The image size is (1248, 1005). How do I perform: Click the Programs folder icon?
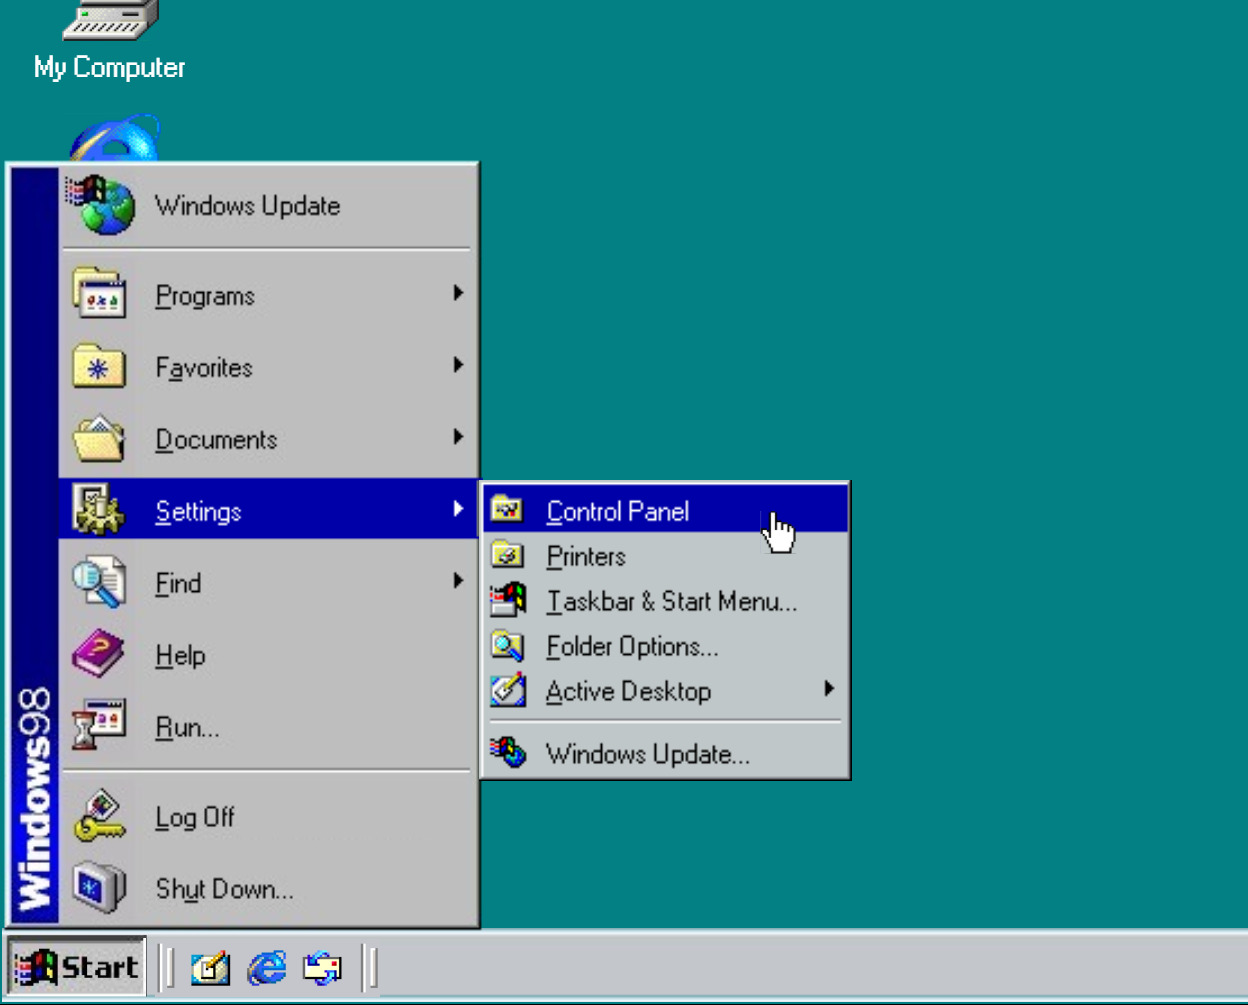pos(99,294)
